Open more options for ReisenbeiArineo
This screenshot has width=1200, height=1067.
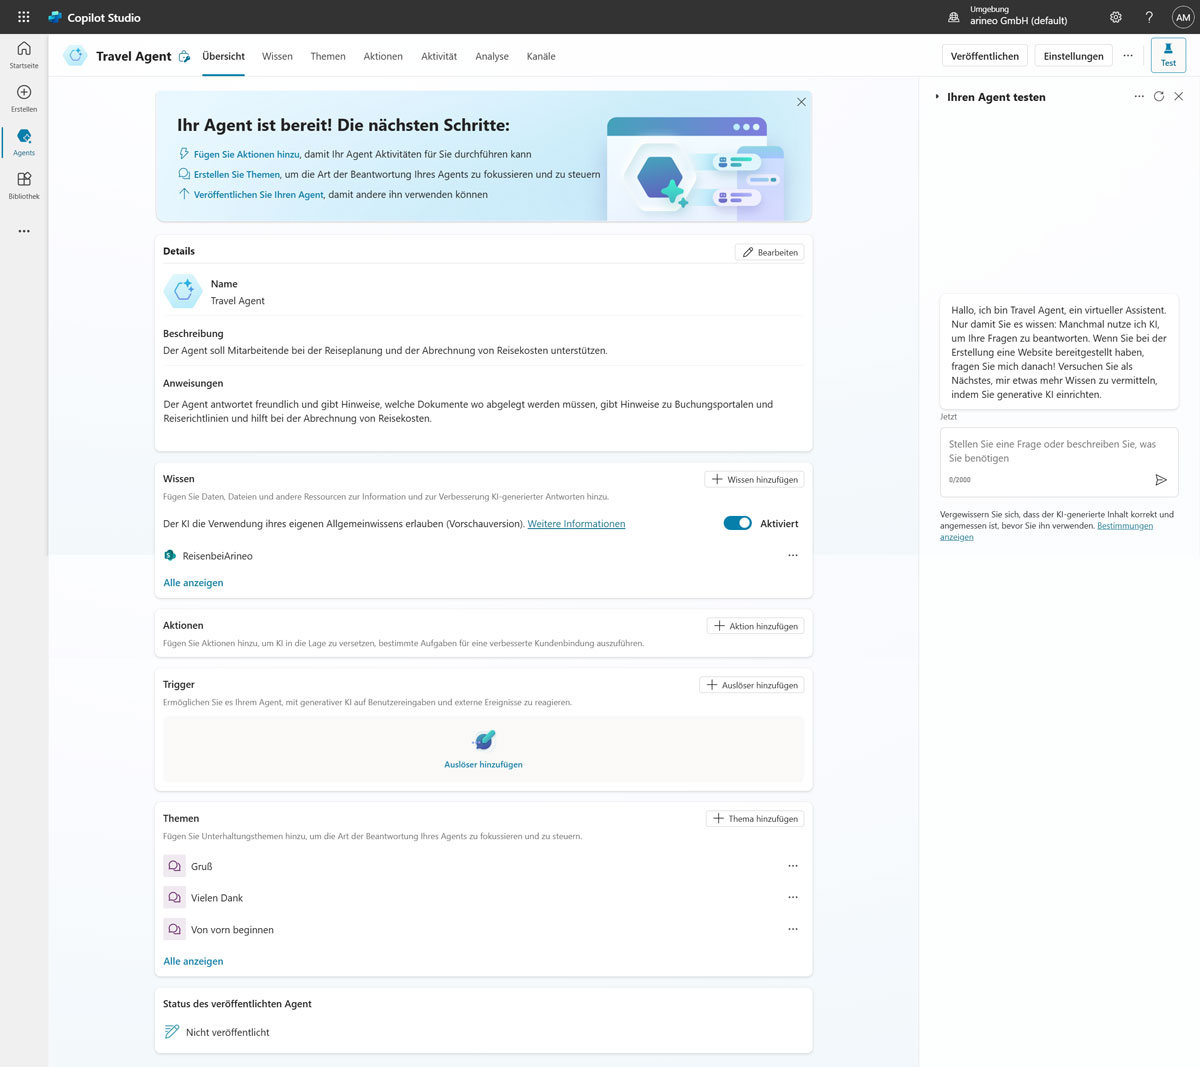pyautogui.click(x=793, y=556)
